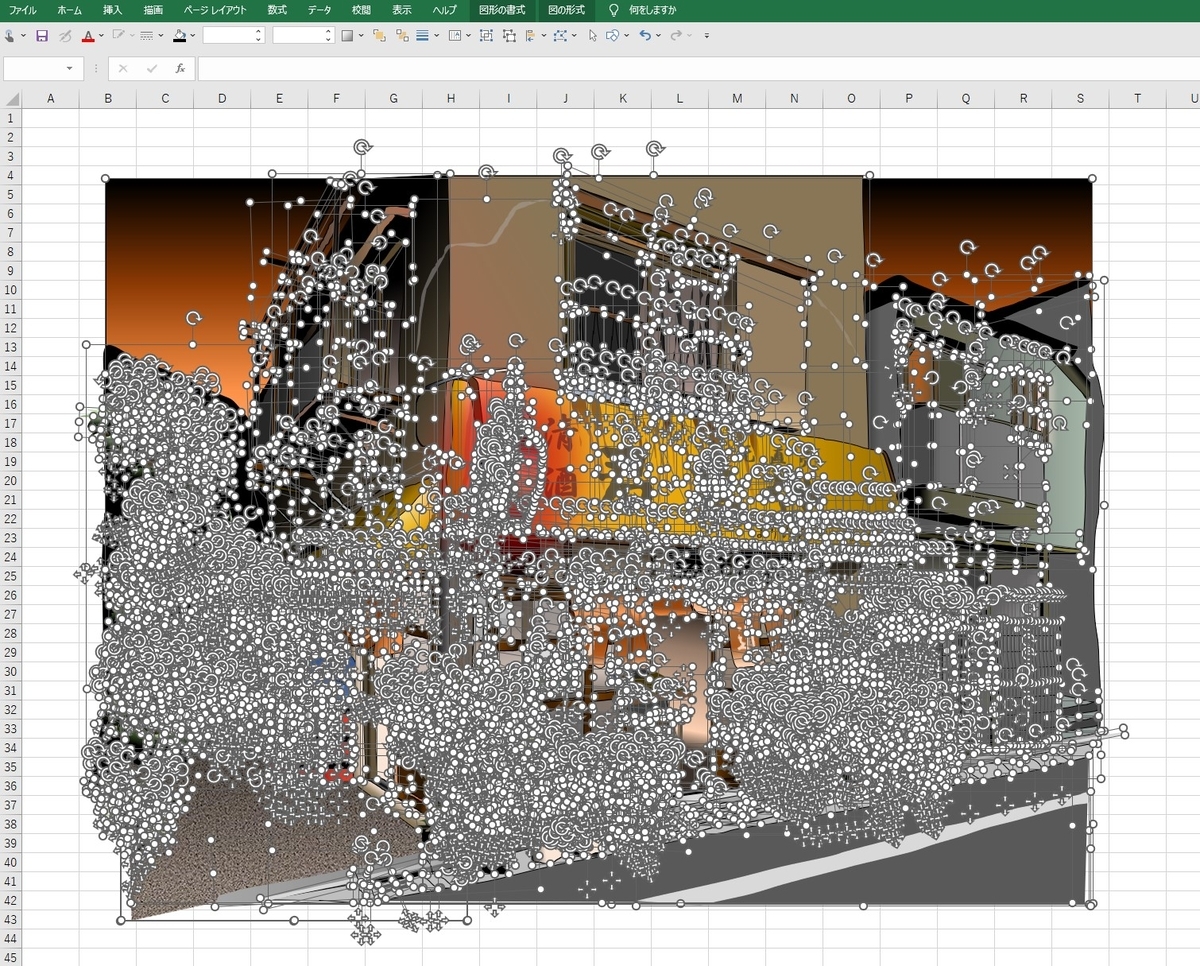Click the formula bar cancel X
Viewport: 1200px width, 966px height.
(123, 68)
